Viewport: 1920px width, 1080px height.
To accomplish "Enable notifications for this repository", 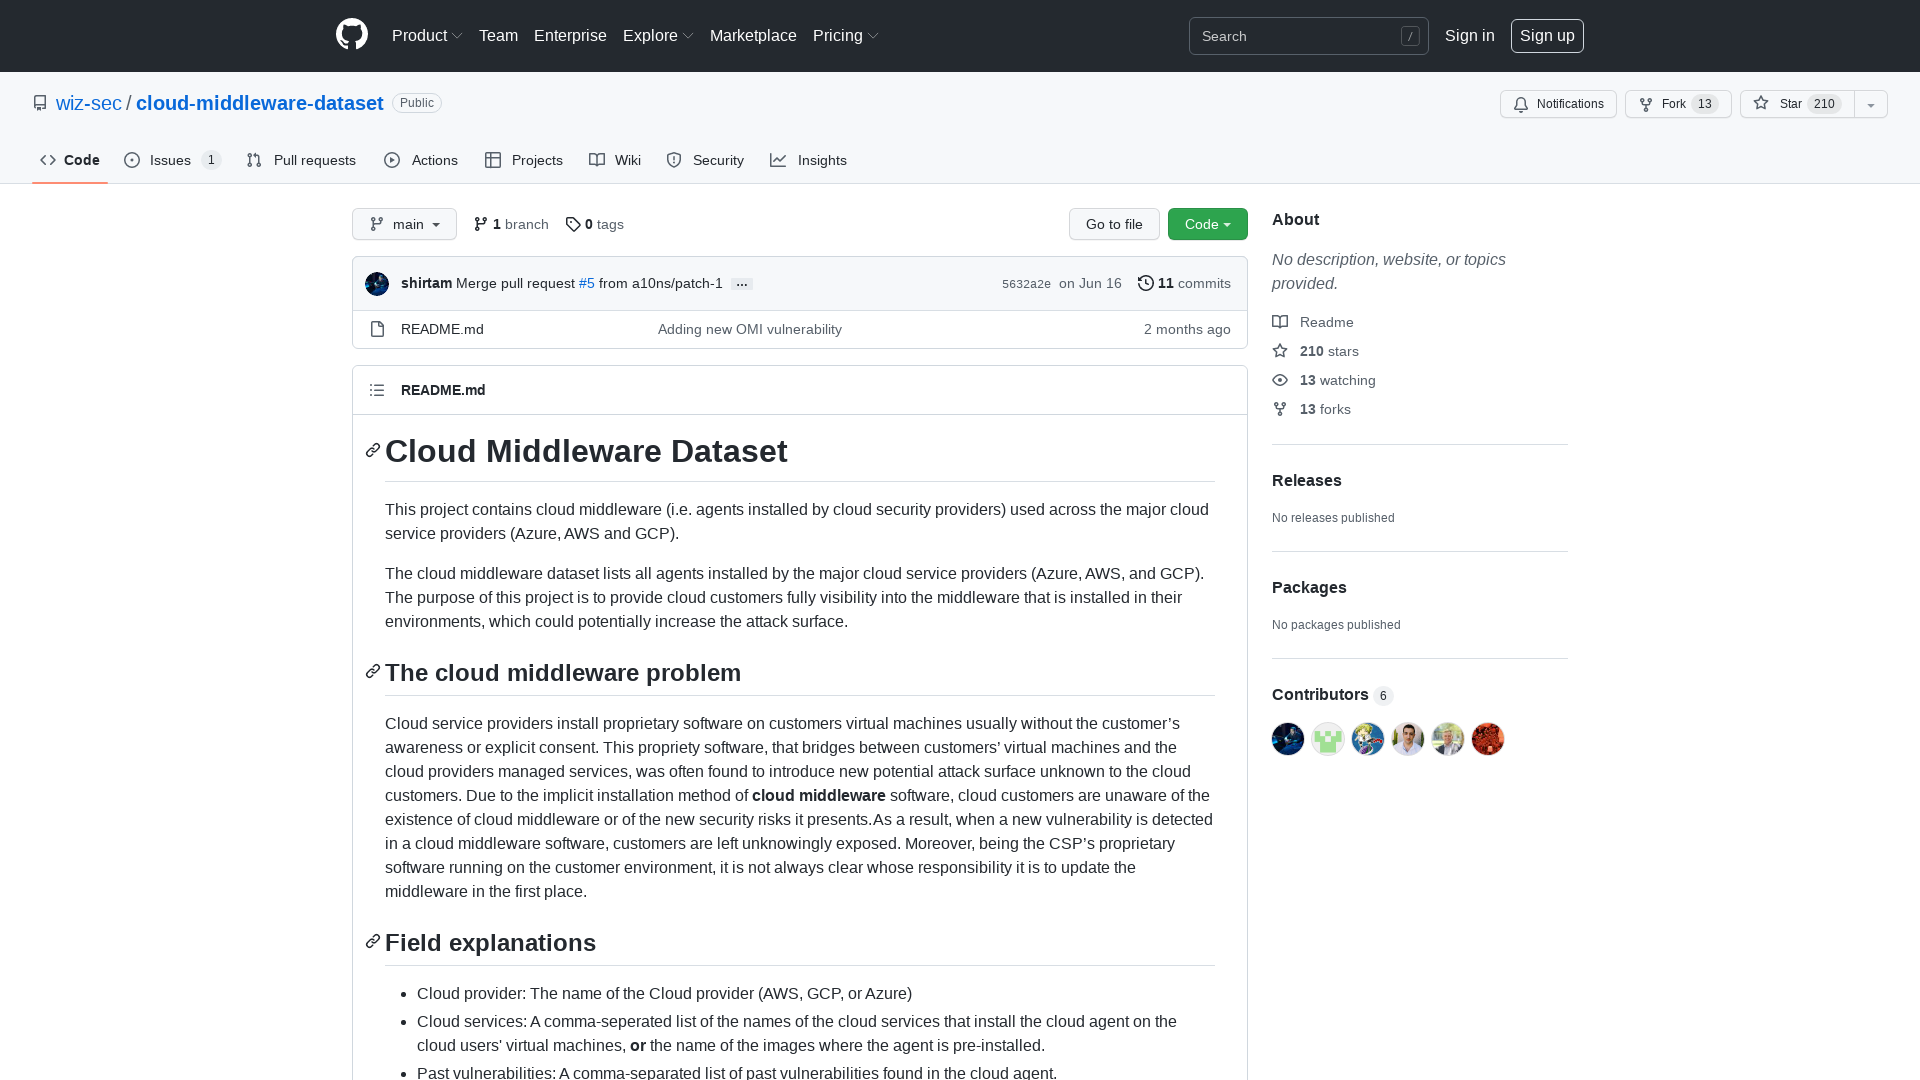I will (x=1557, y=104).
